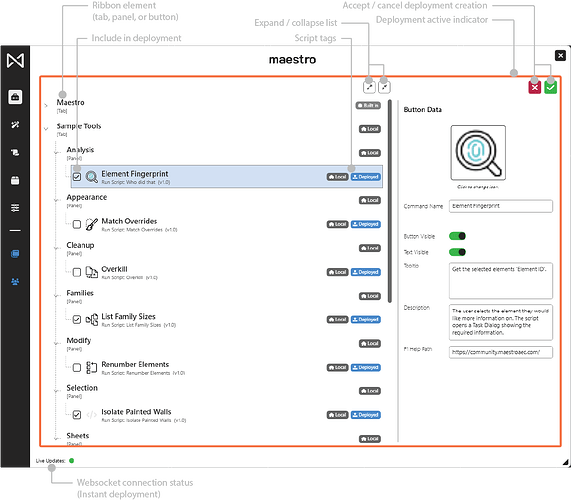Click the Isolate Painted Walls code icon
Image resolution: width=571 pixels, height=500 pixels.
pyautogui.click(x=91, y=415)
